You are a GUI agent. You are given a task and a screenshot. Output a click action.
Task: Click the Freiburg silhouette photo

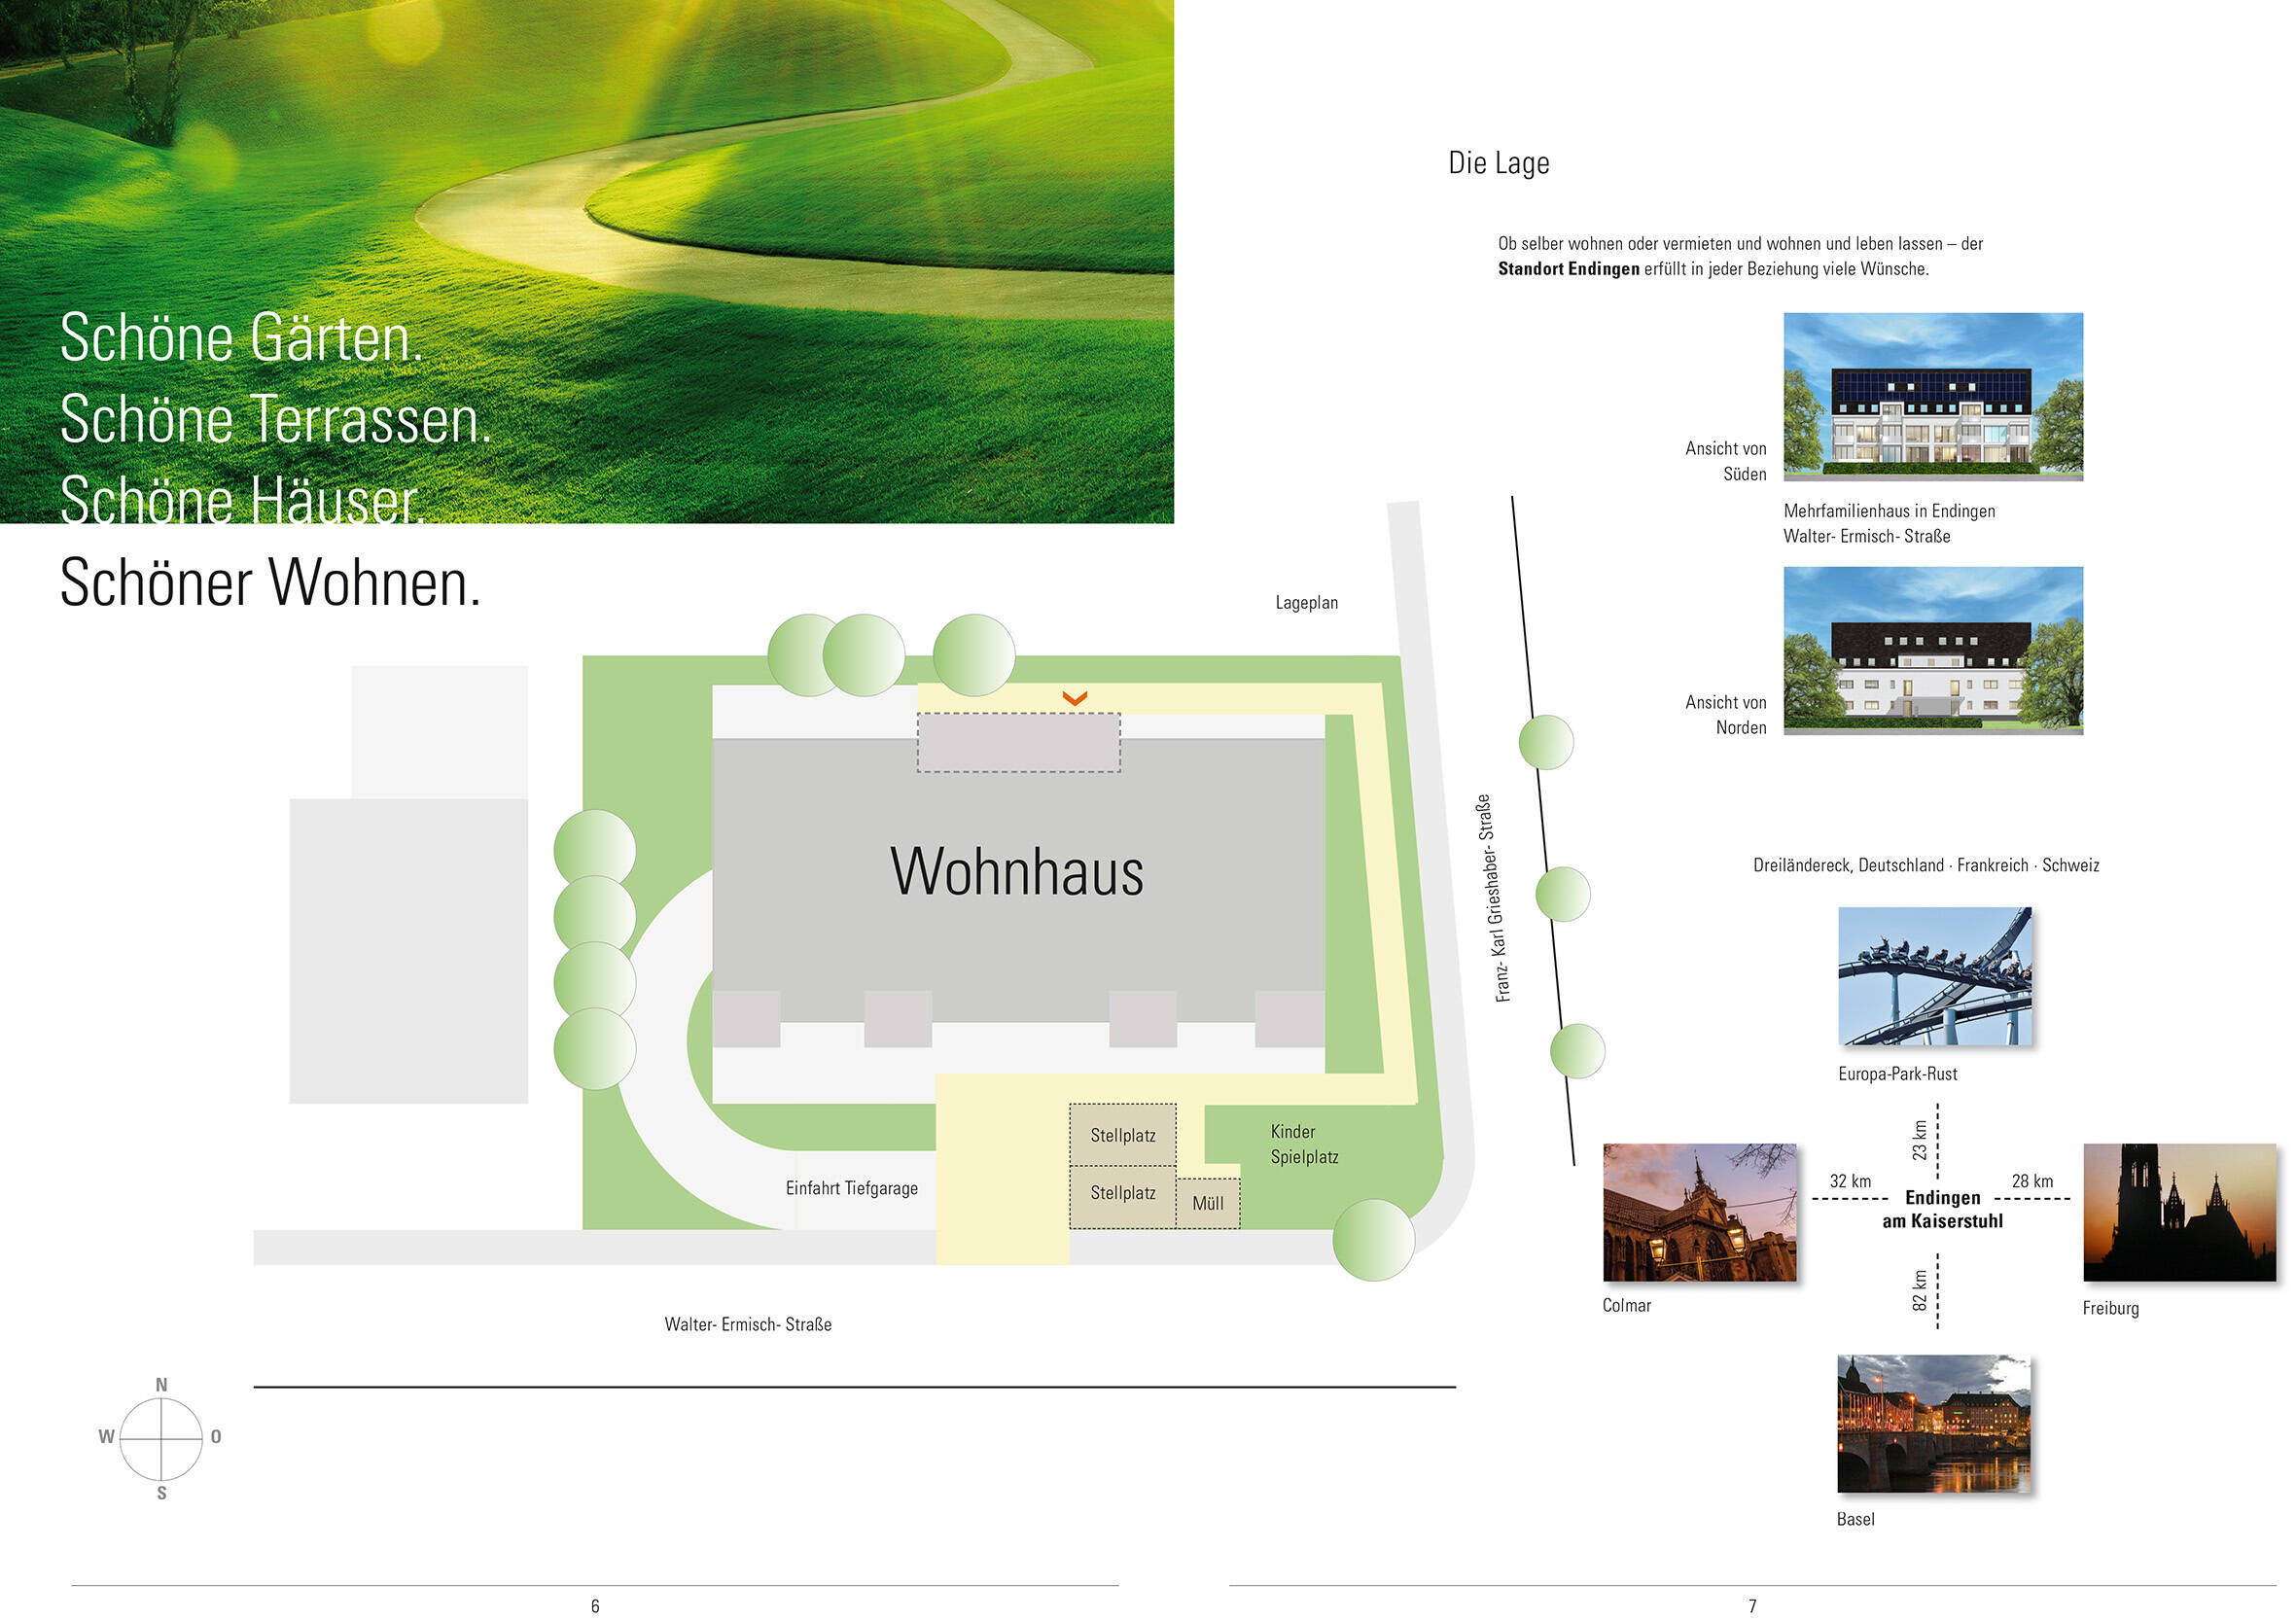tap(2179, 1212)
